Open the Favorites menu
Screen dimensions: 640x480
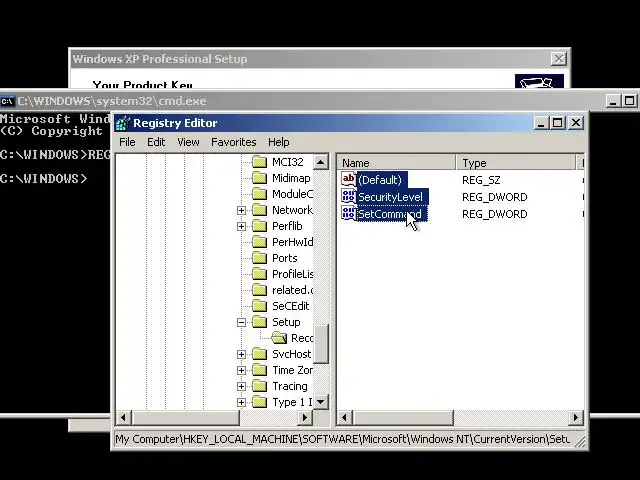[x=233, y=142]
